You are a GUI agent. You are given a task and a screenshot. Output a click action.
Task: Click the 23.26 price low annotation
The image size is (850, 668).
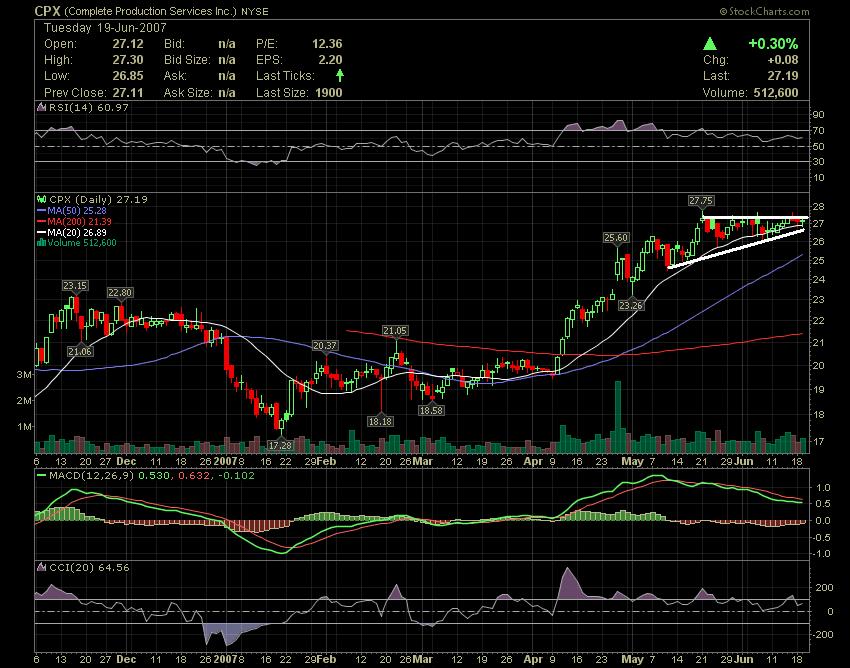[x=630, y=305]
